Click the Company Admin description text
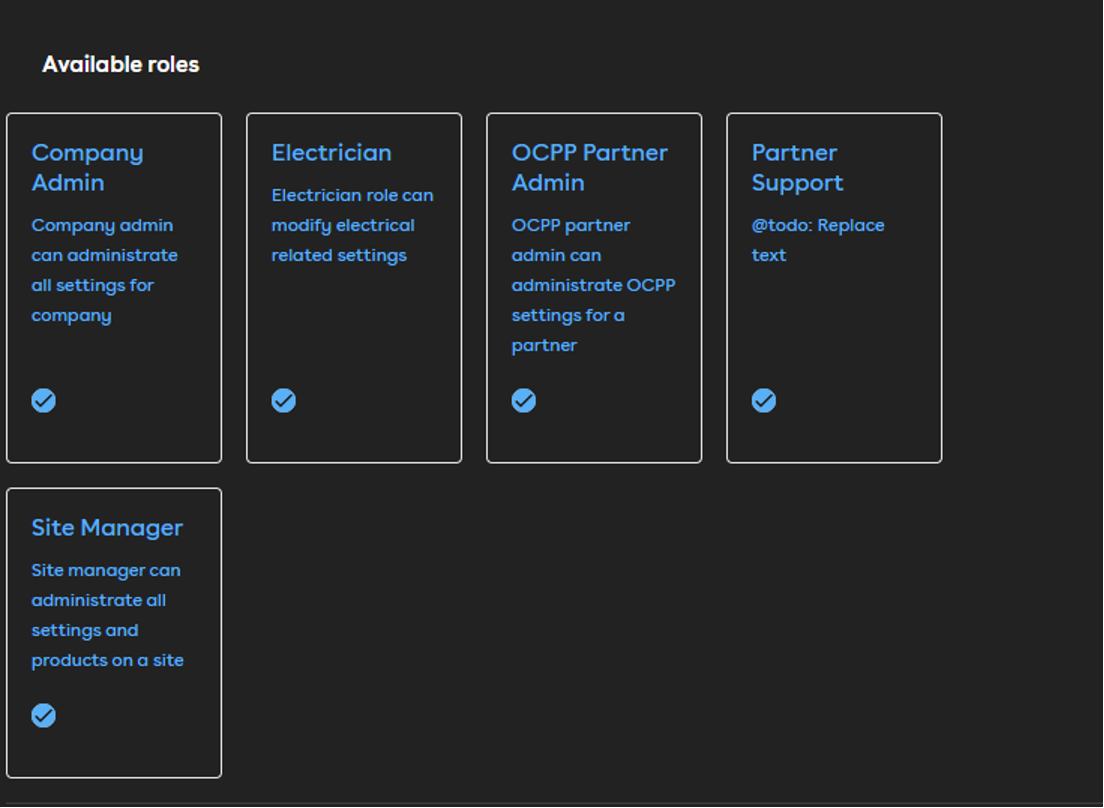 (x=104, y=270)
